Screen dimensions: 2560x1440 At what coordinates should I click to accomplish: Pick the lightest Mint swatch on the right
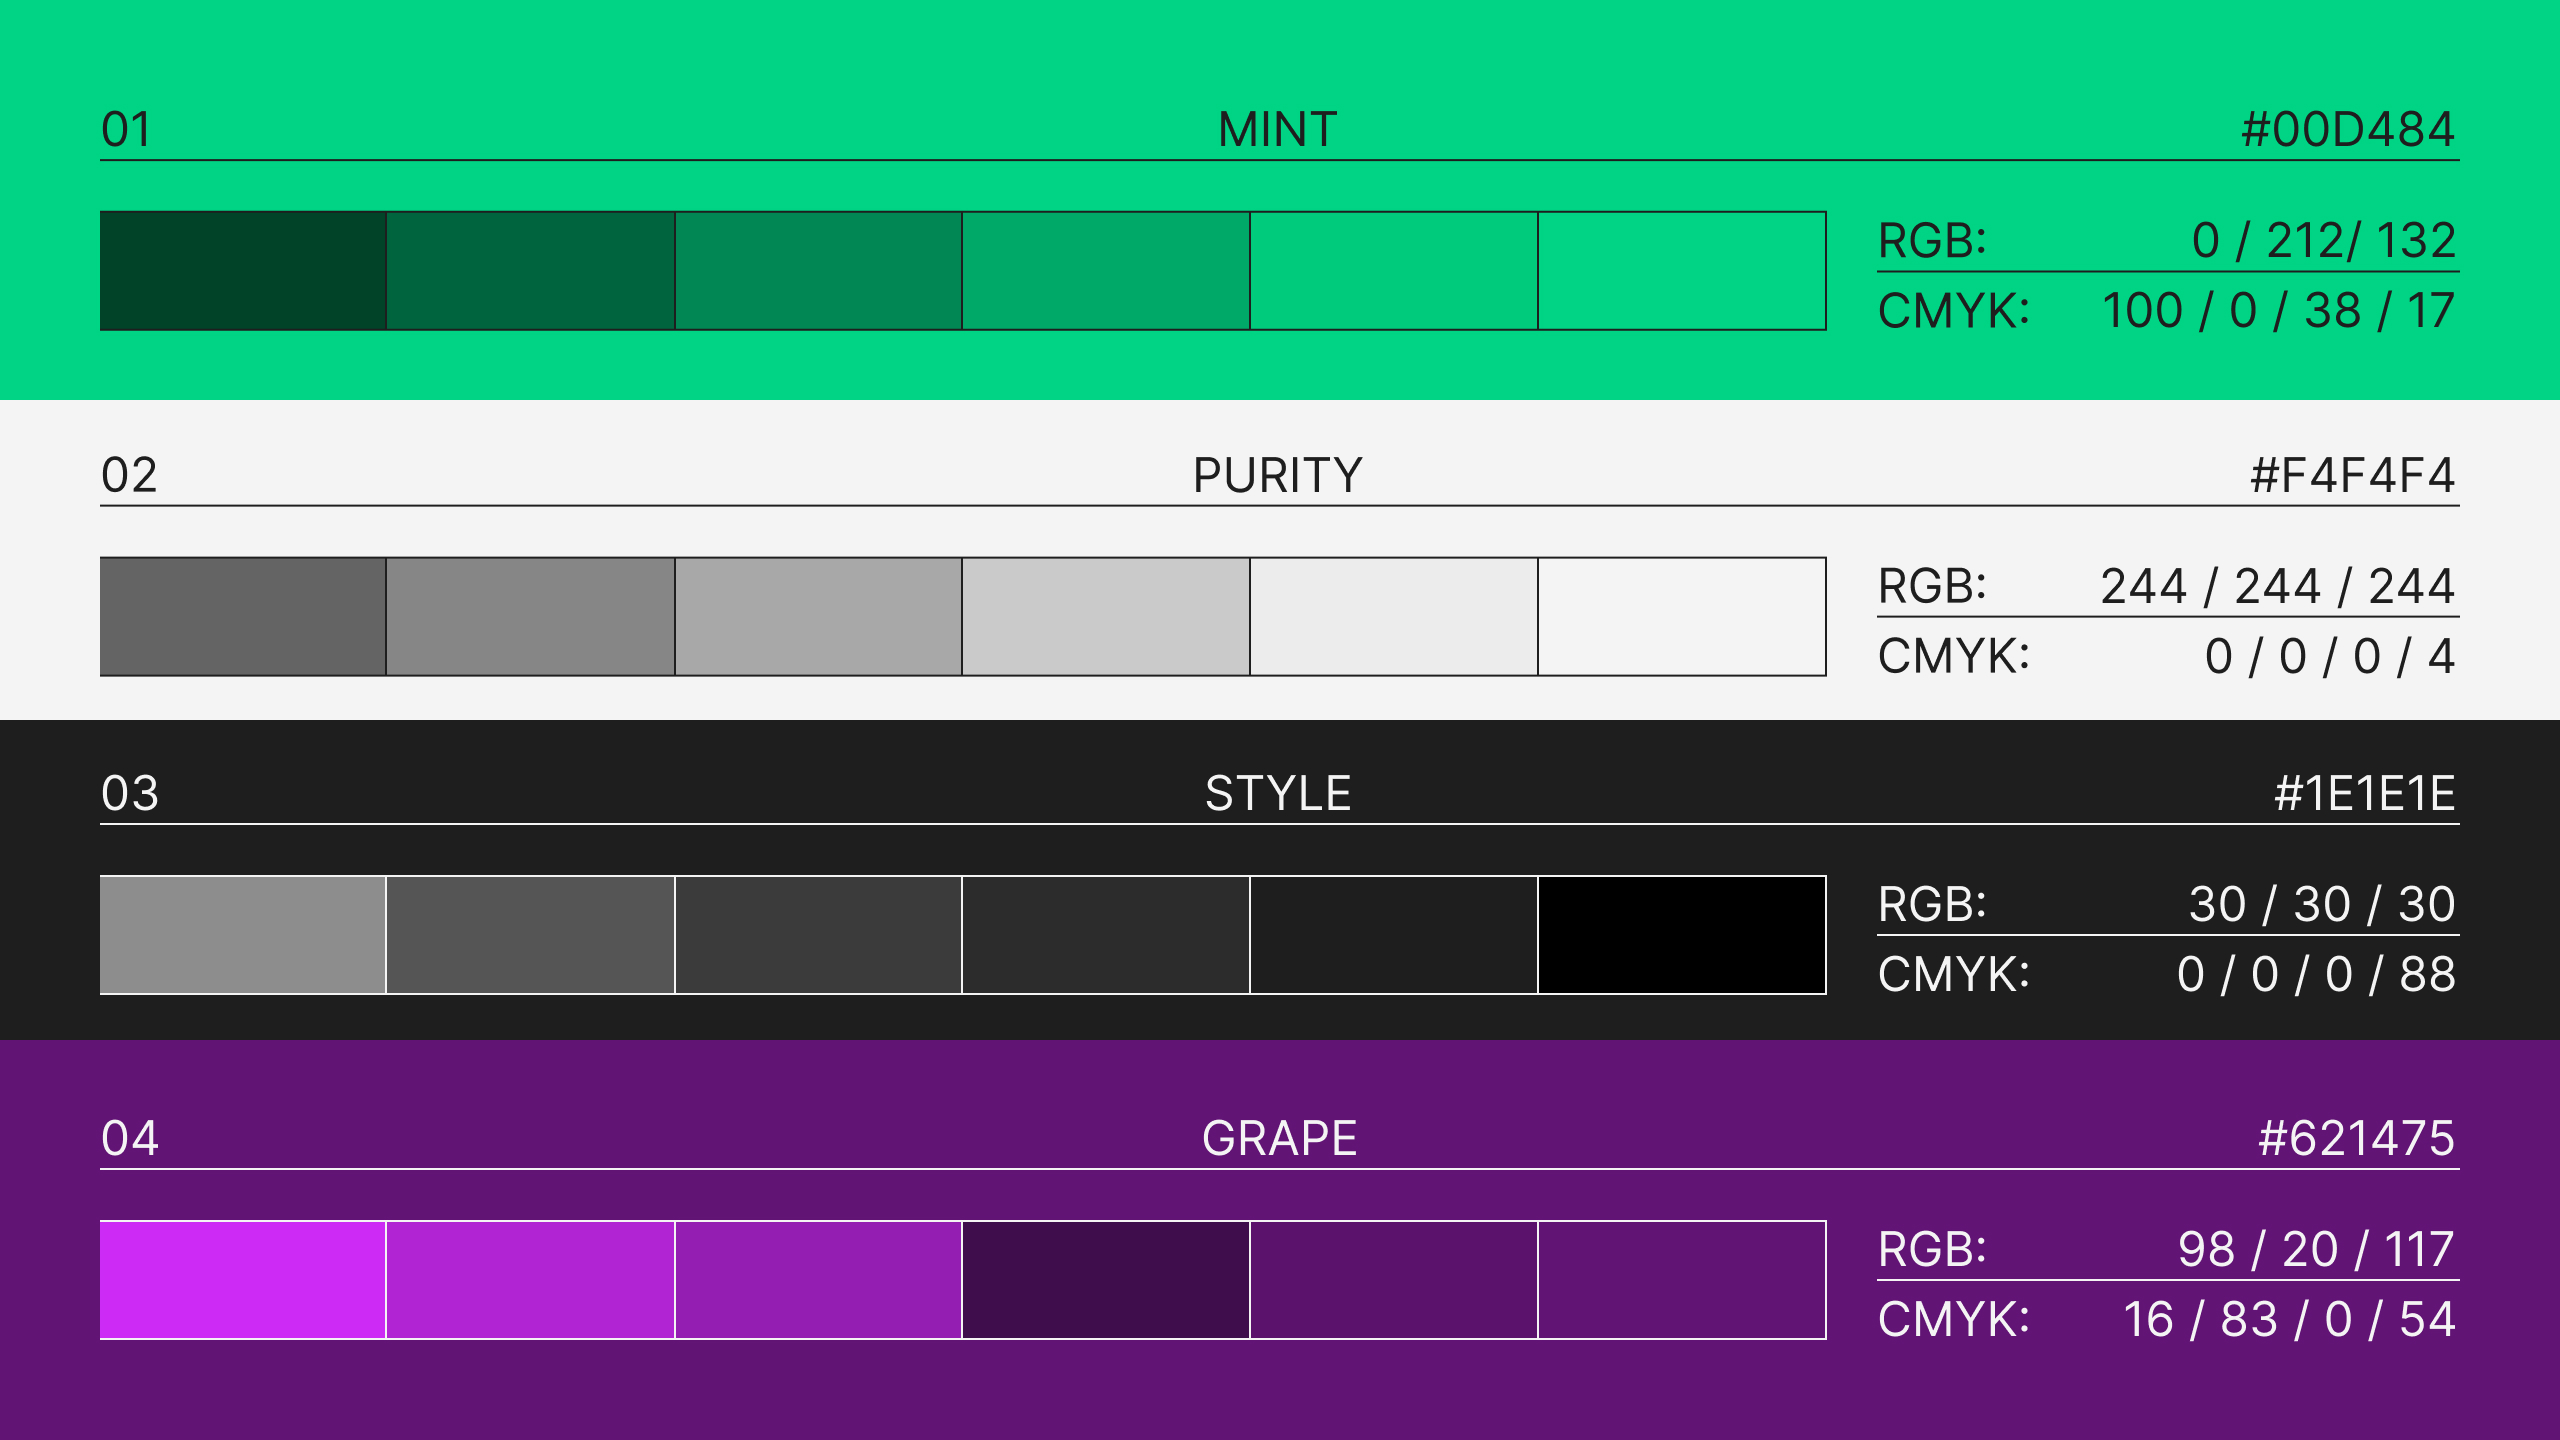coord(1681,271)
